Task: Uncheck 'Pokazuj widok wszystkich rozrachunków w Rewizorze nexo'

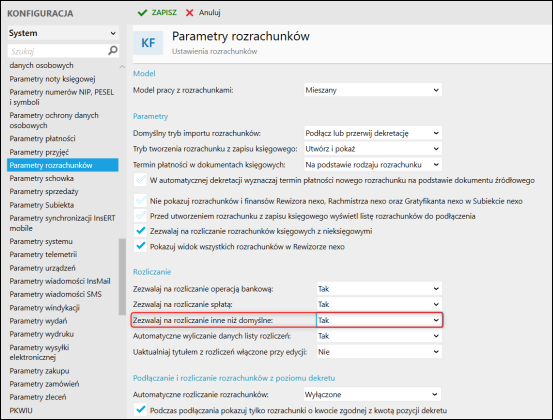Action: (141, 246)
